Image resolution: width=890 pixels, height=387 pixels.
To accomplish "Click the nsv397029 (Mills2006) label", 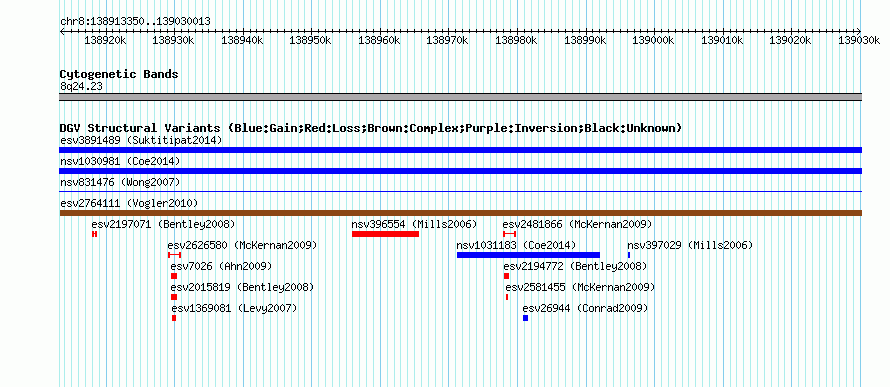I will [690, 245].
